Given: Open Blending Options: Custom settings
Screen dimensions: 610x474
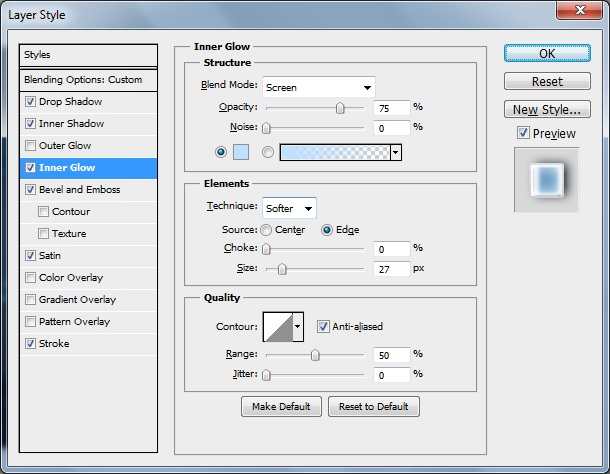Looking at the screenshot, I should tap(88, 80).
